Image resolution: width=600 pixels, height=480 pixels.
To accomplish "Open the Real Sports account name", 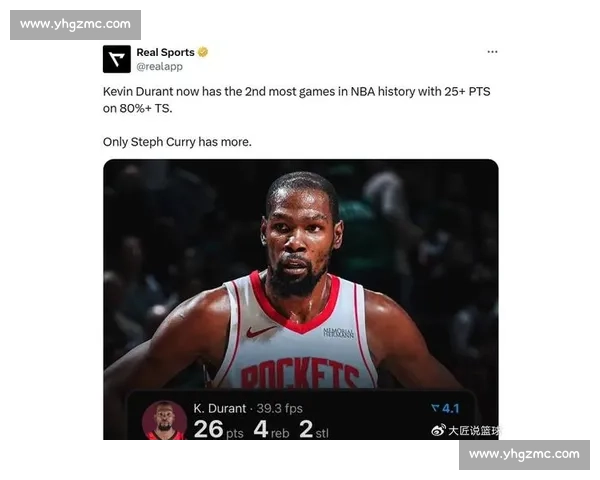I will click(x=165, y=52).
